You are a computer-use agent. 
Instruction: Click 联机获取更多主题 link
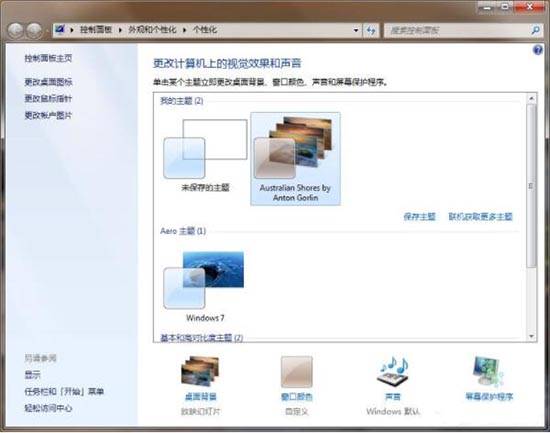coord(481,216)
